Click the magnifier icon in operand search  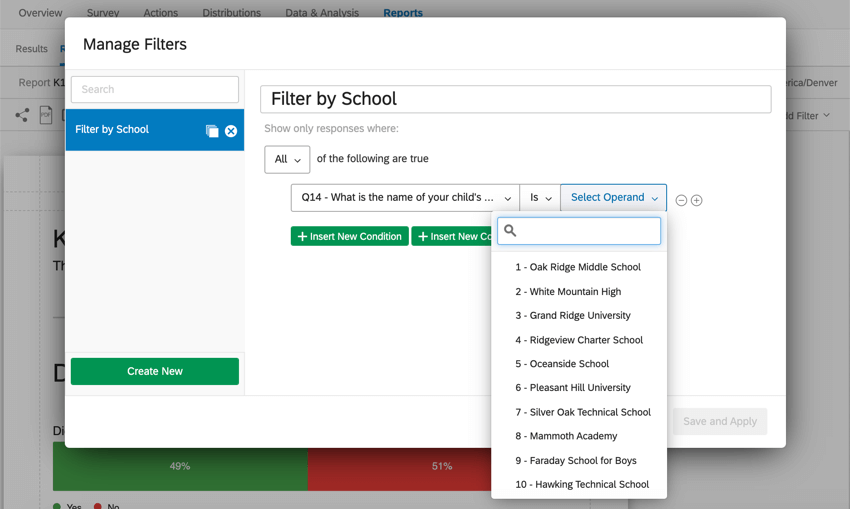(510, 230)
